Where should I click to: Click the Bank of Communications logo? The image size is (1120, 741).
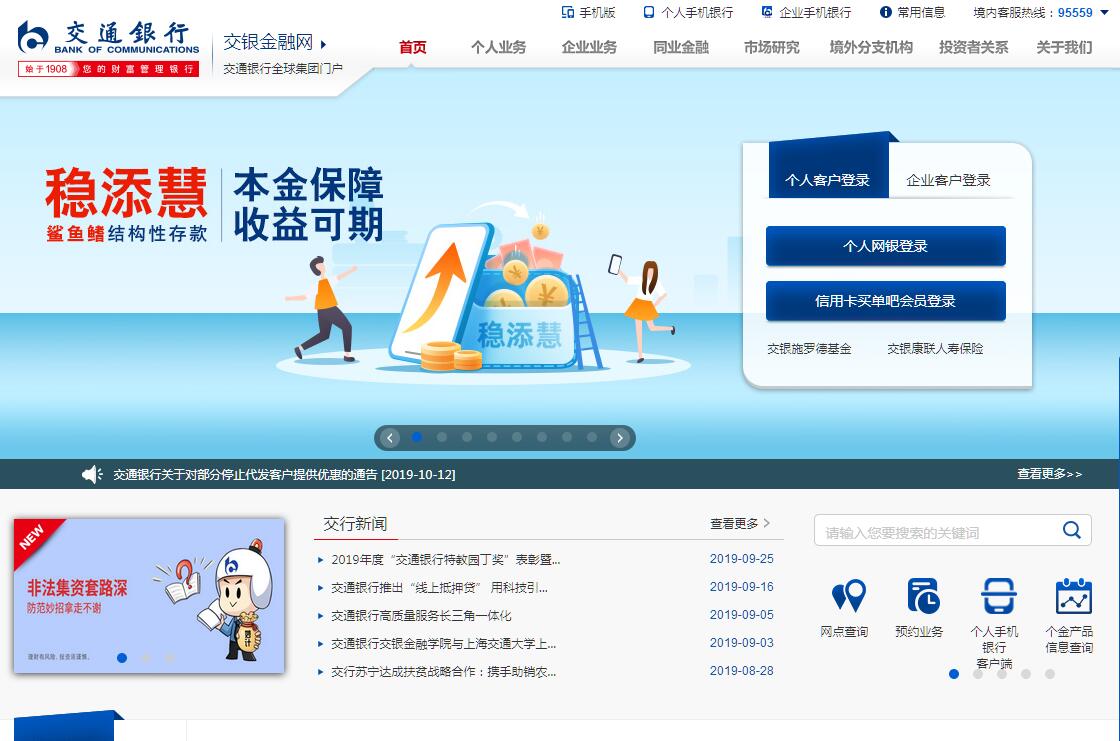coord(108,47)
